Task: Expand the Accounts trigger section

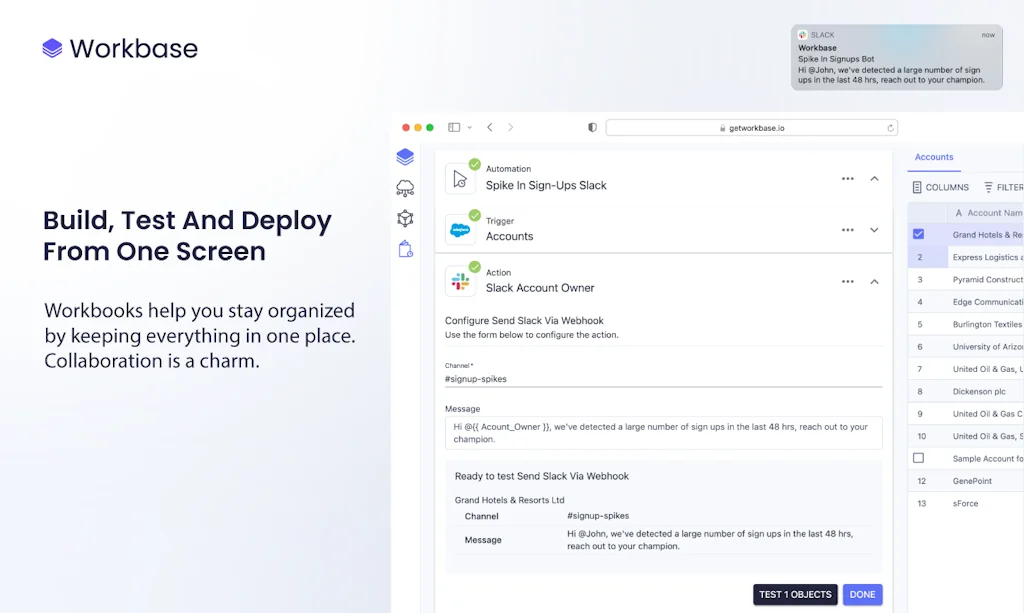Action: click(874, 230)
